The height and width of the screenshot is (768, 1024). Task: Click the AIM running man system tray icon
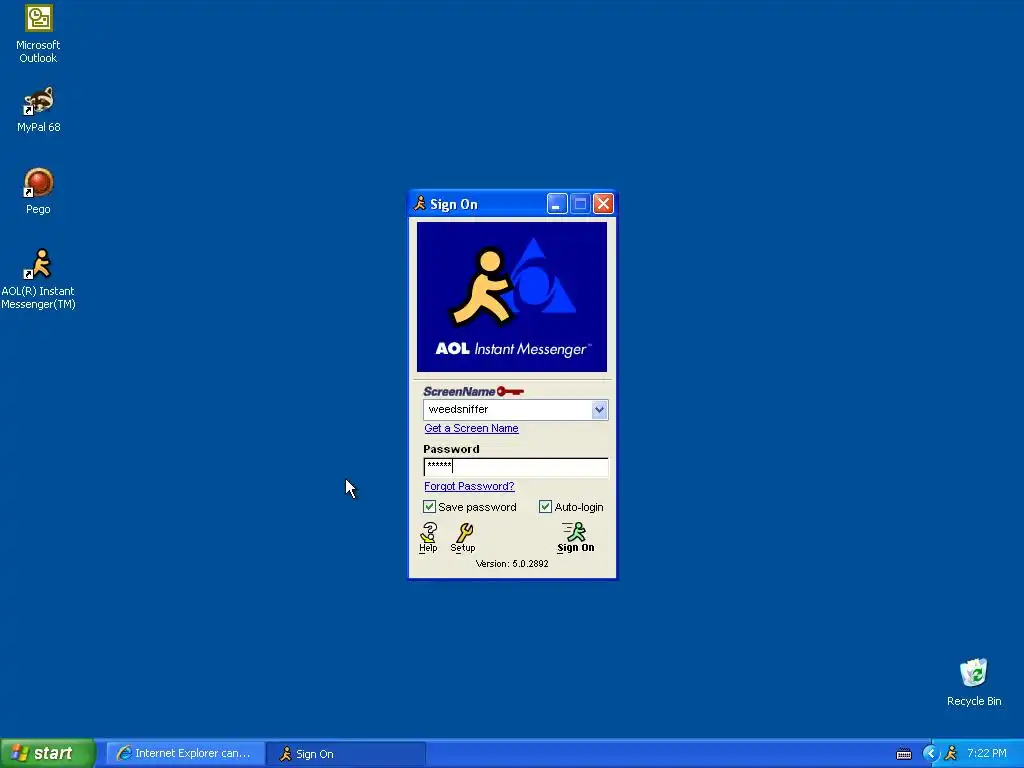tap(951, 753)
